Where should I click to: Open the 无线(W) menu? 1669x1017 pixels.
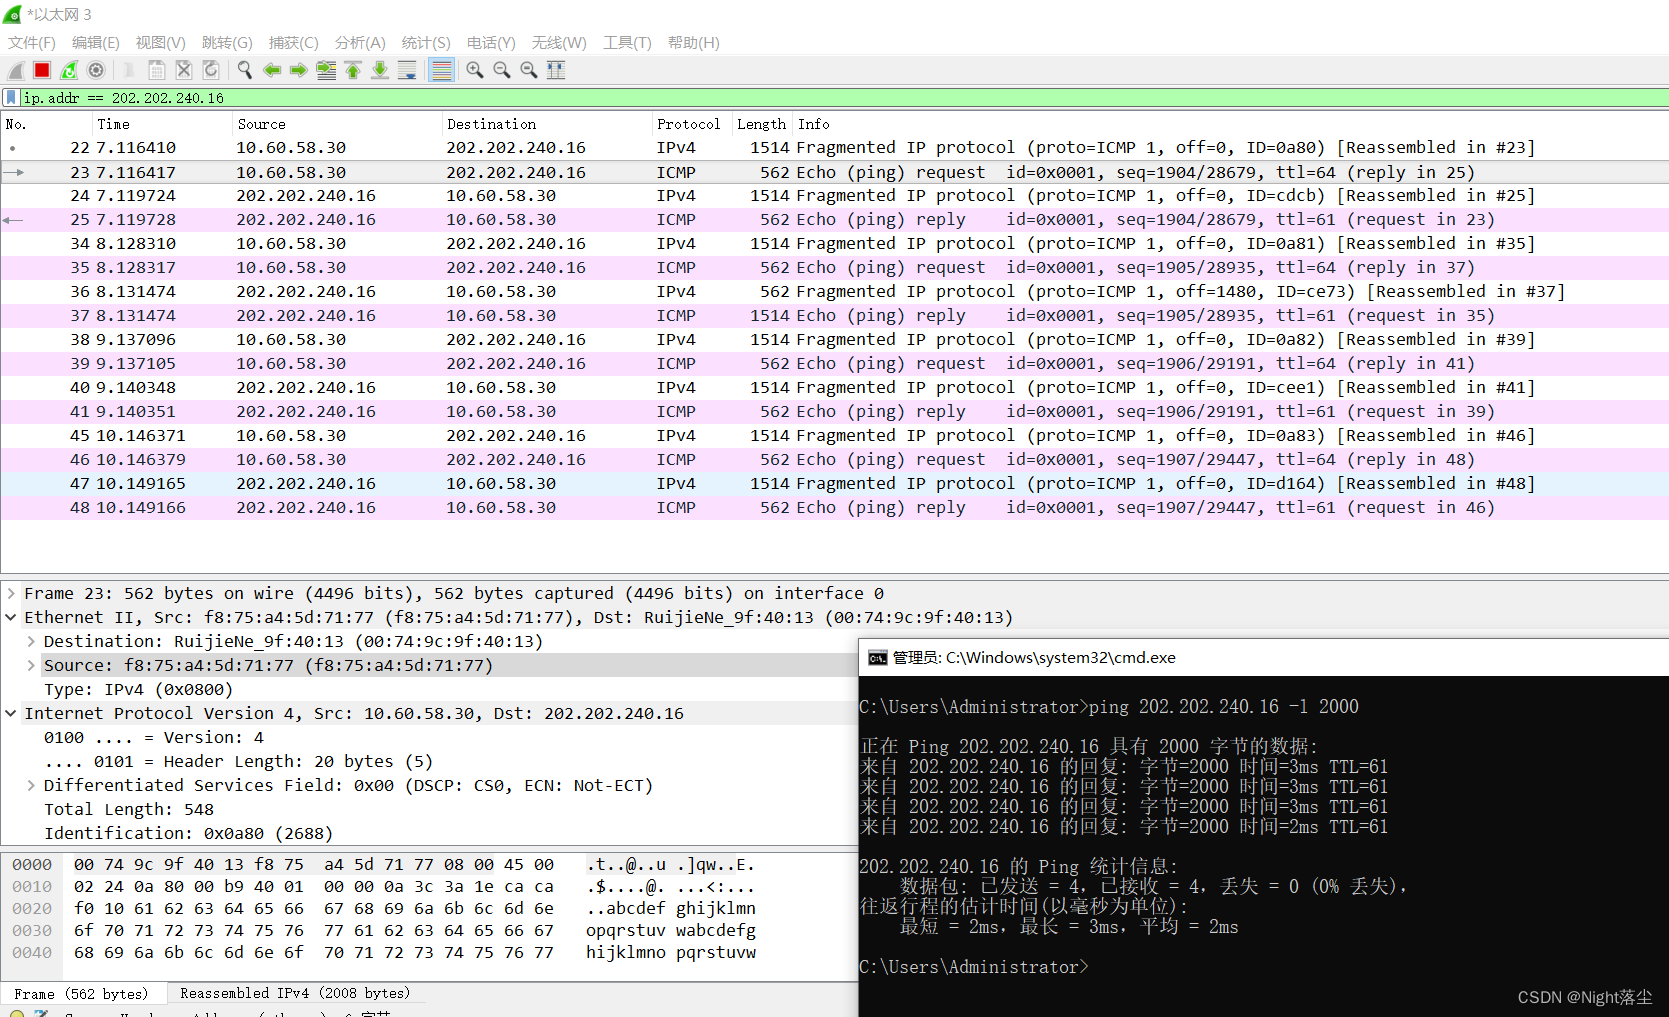pyautogui.click(x=559, y=43)
